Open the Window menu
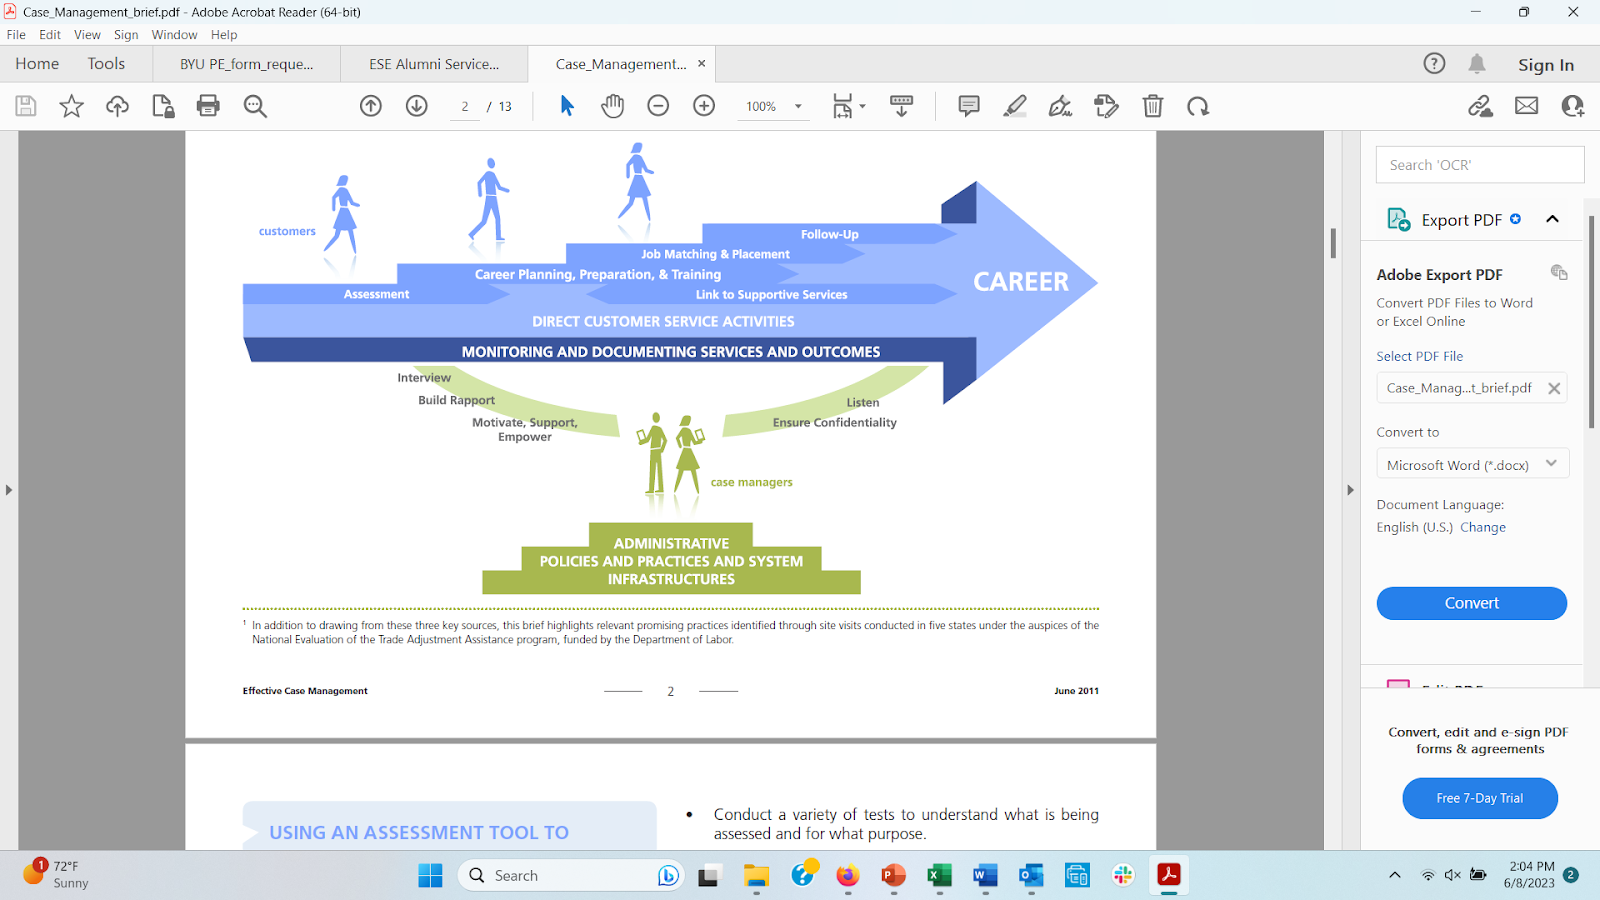Viewport: 1600px width, 900px height. tap(174, 35)
